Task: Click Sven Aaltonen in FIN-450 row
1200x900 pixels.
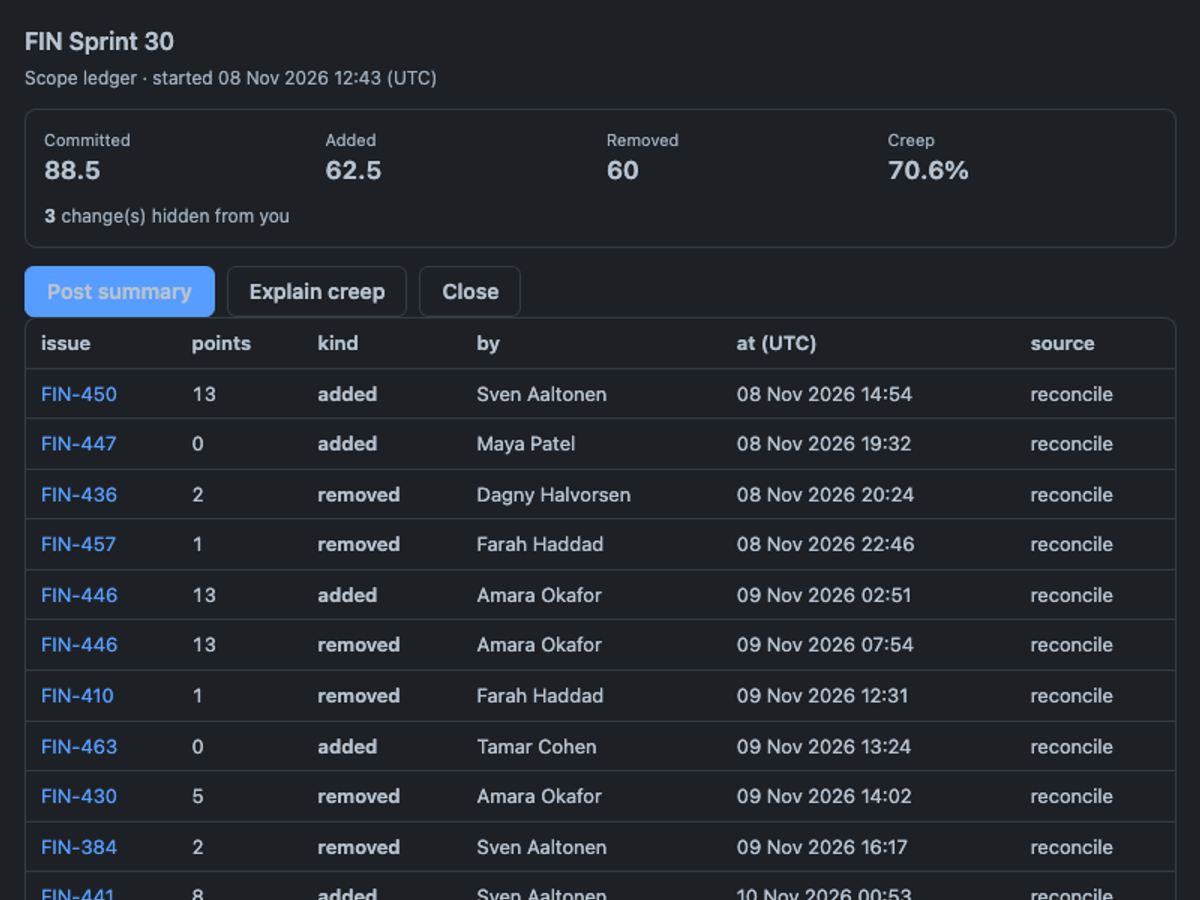Action: point(542,394)
